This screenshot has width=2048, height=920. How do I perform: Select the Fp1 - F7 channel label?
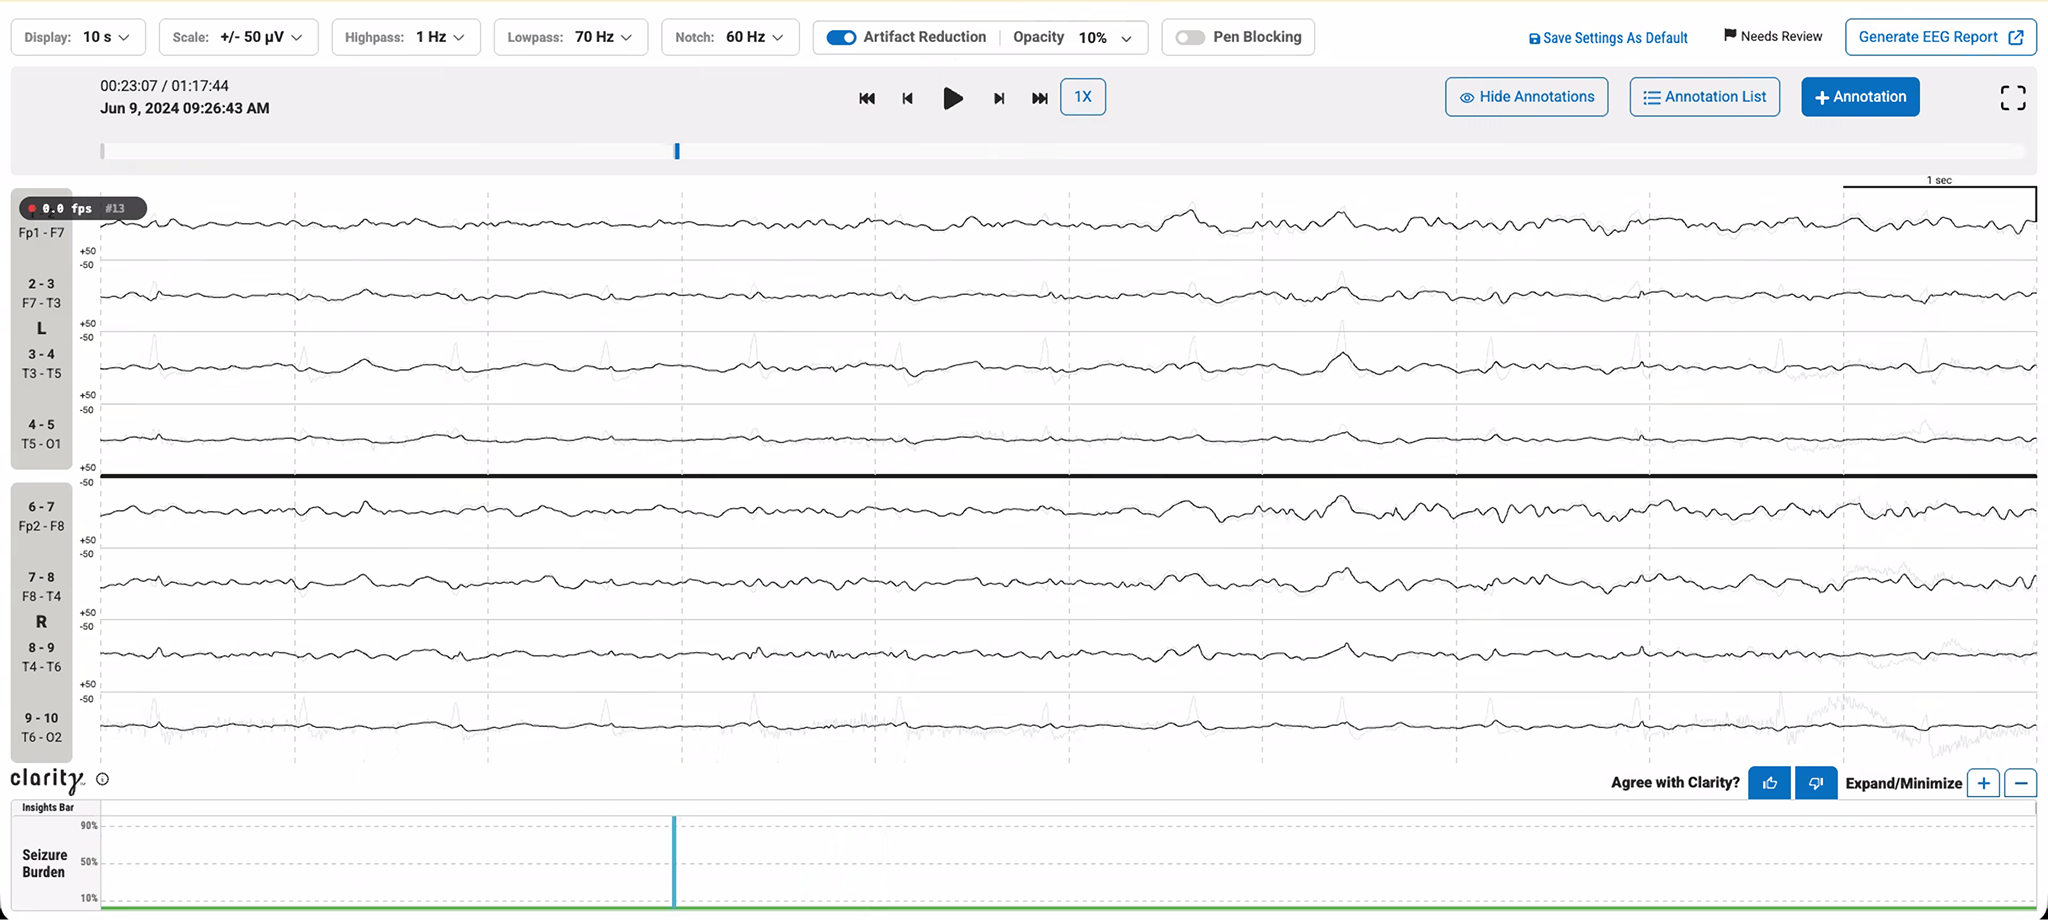[41, 233]
